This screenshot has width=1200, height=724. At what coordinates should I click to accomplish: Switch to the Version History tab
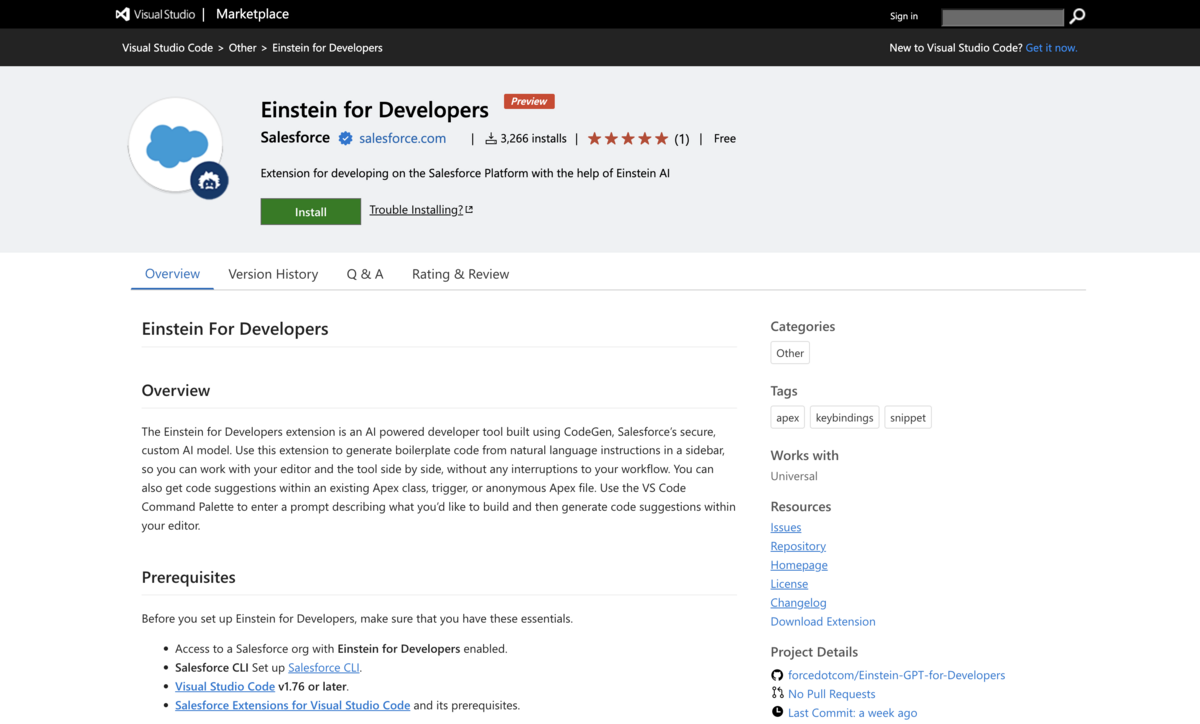coord(273,273)
